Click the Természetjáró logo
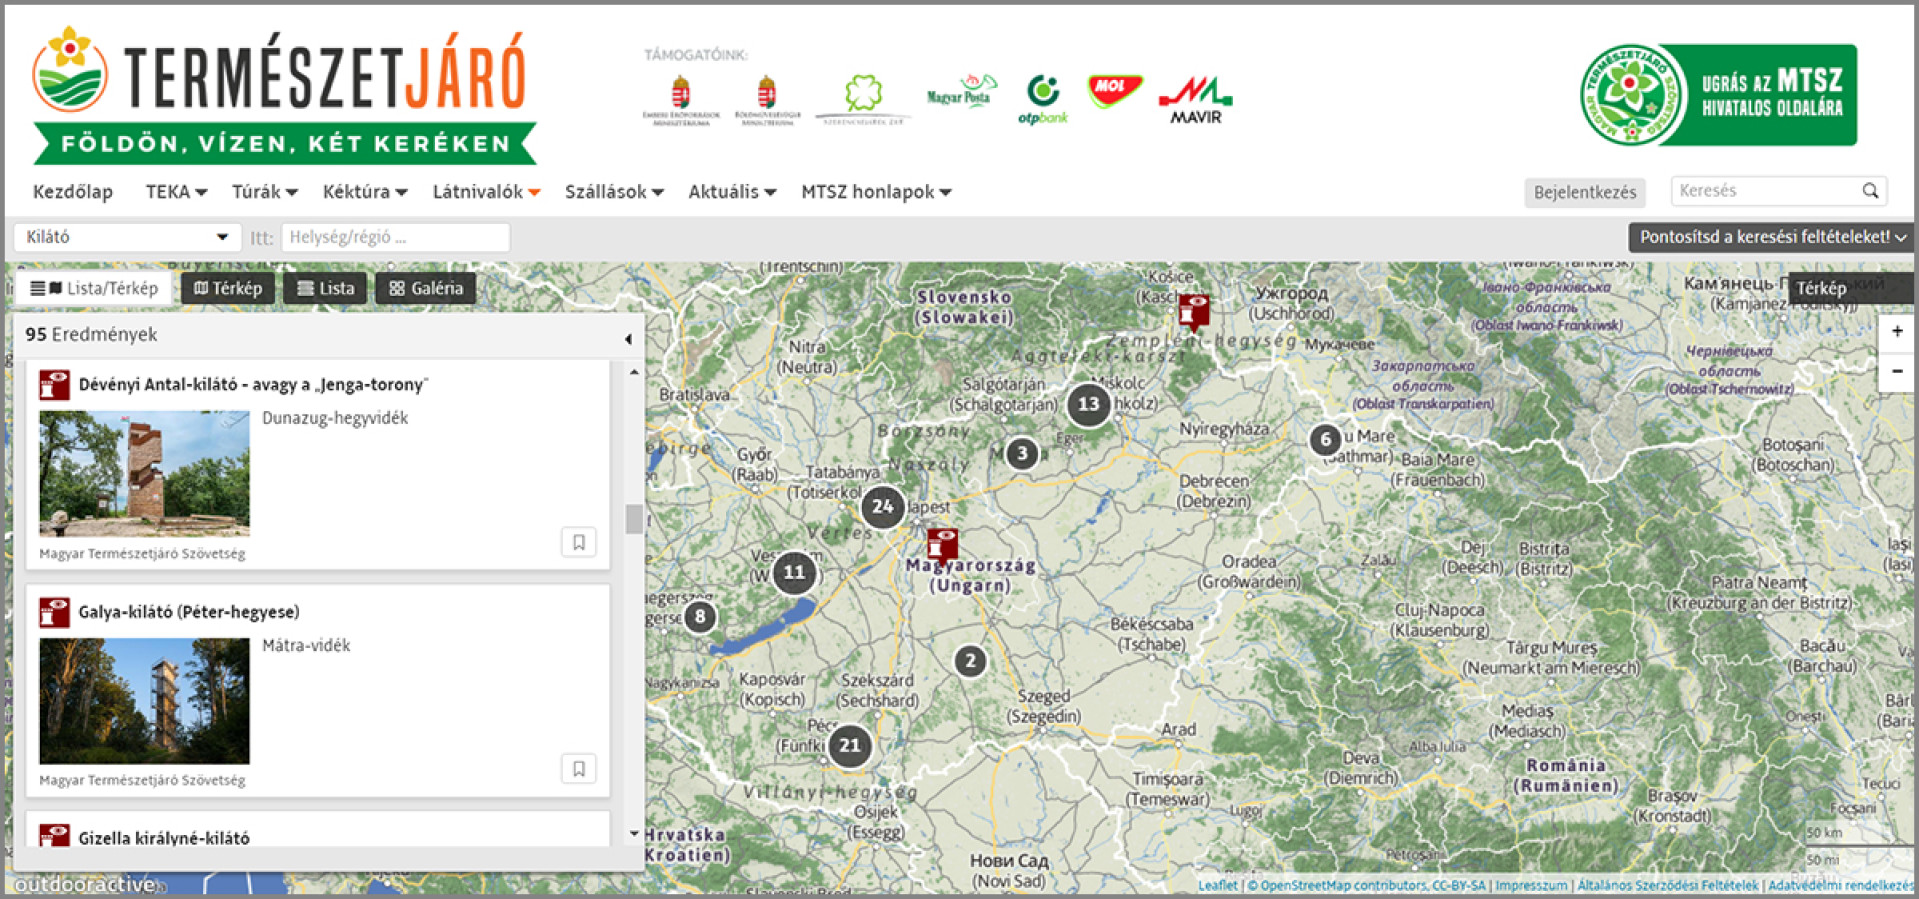Screen dimensions: 1919x899 (x=283, y=96)
